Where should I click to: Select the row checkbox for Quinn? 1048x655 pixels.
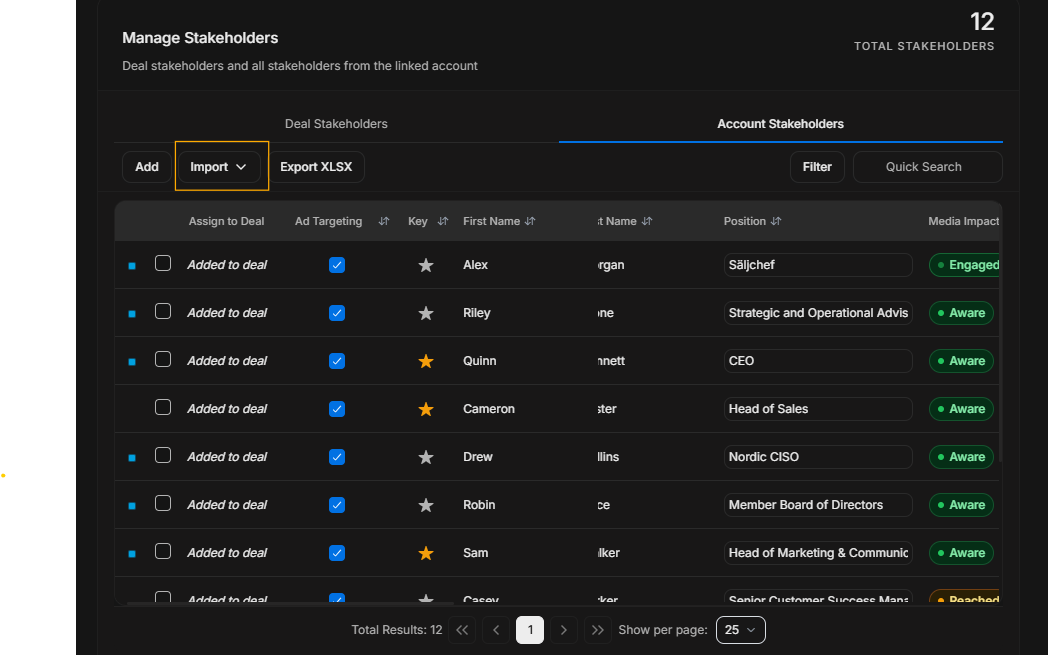(163, 360)
